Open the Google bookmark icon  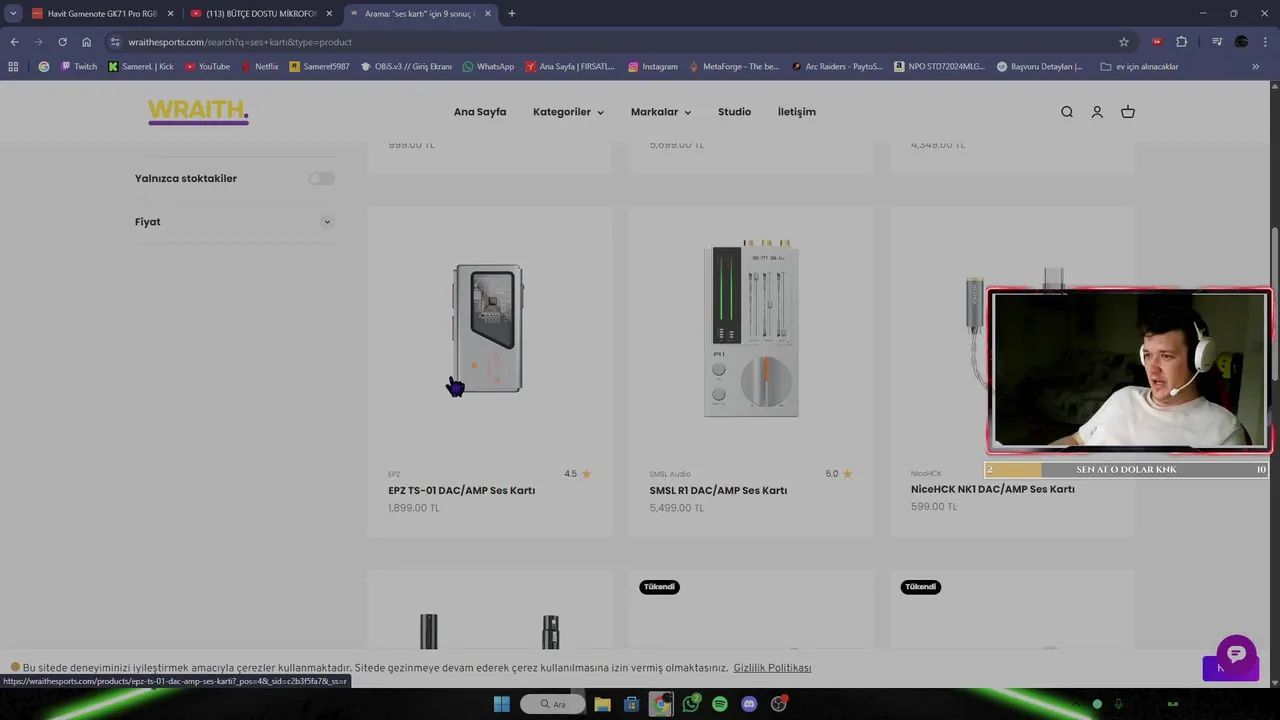[x=44, y=67]
